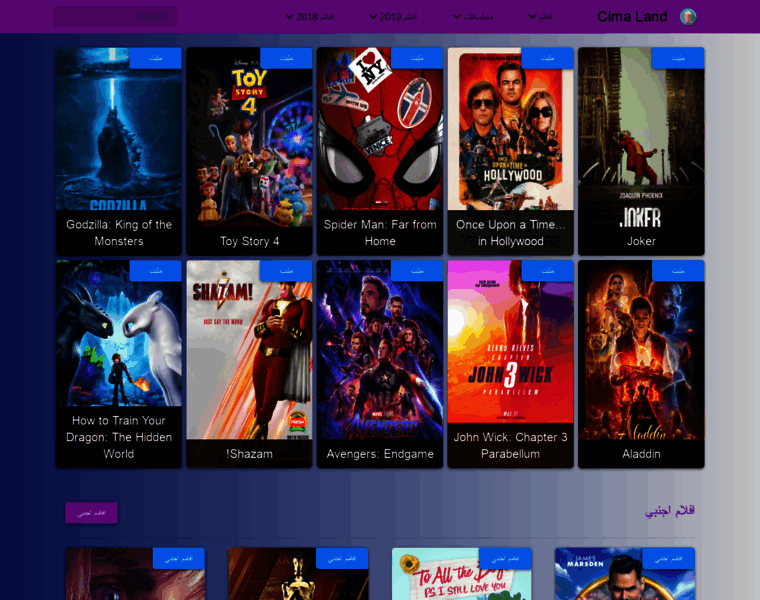Select 'John Wick: Chapter 3 Parabellum' title

pyautogui.click(x=510, y=446)
